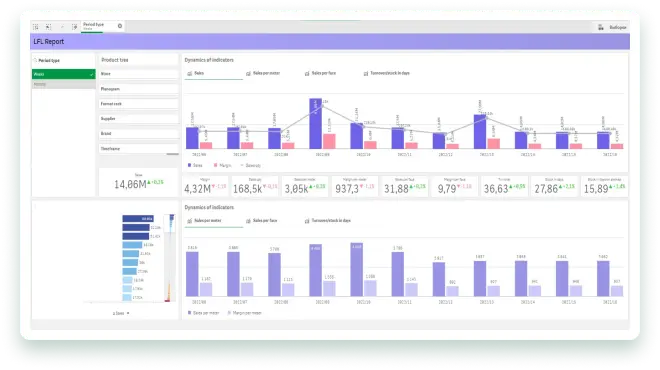Expand the Supplier filter
The image size is (660, 370).
point(138,119)
